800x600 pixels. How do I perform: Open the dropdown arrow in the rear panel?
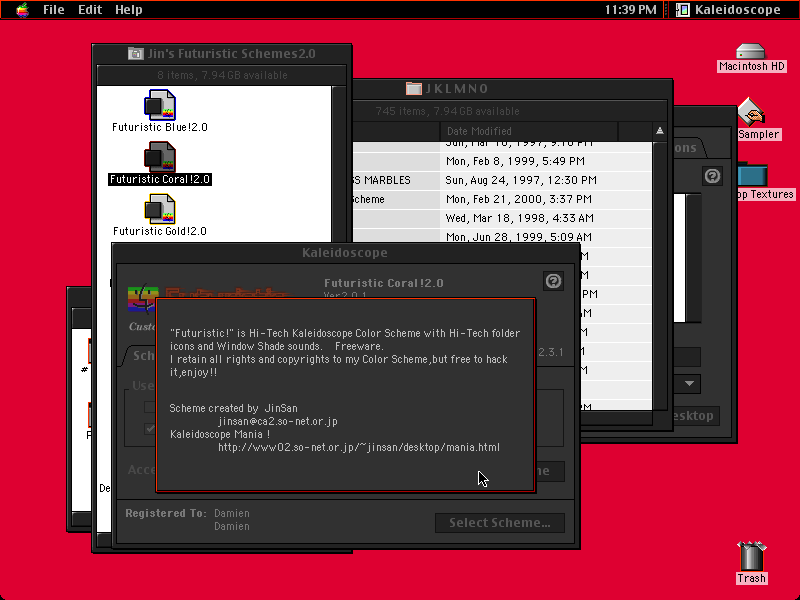tap(689, 383)
